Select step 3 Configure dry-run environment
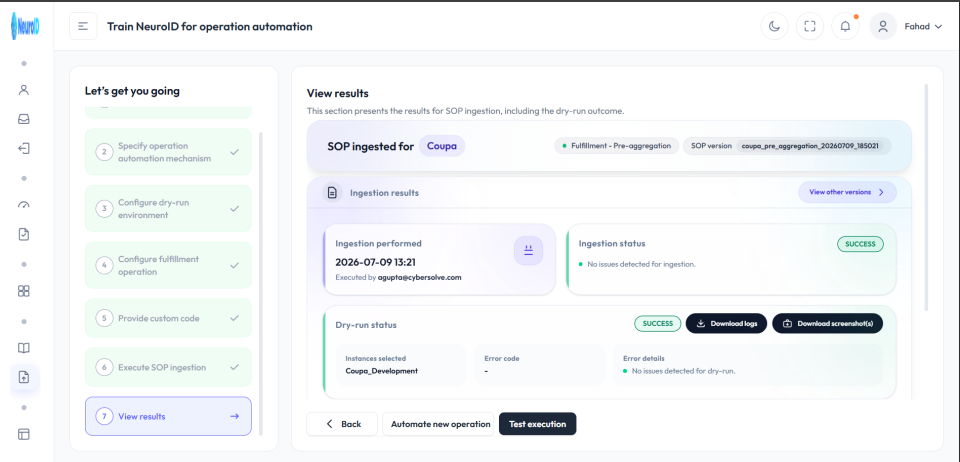The height and width of the screenshot is (462, 960). click(x=168, y=209)
